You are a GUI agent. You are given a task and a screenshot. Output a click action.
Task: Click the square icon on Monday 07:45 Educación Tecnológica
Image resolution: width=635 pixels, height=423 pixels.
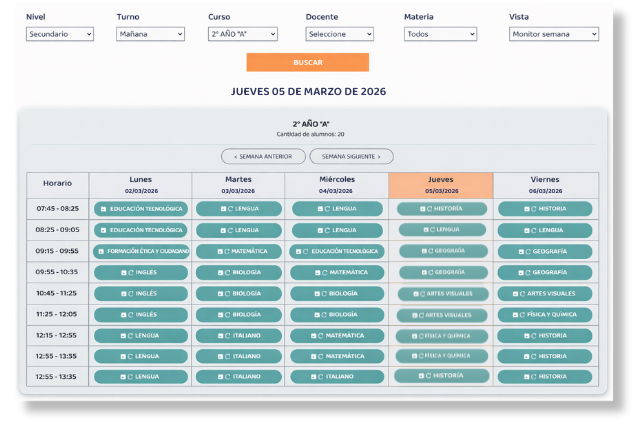(103, 209)
